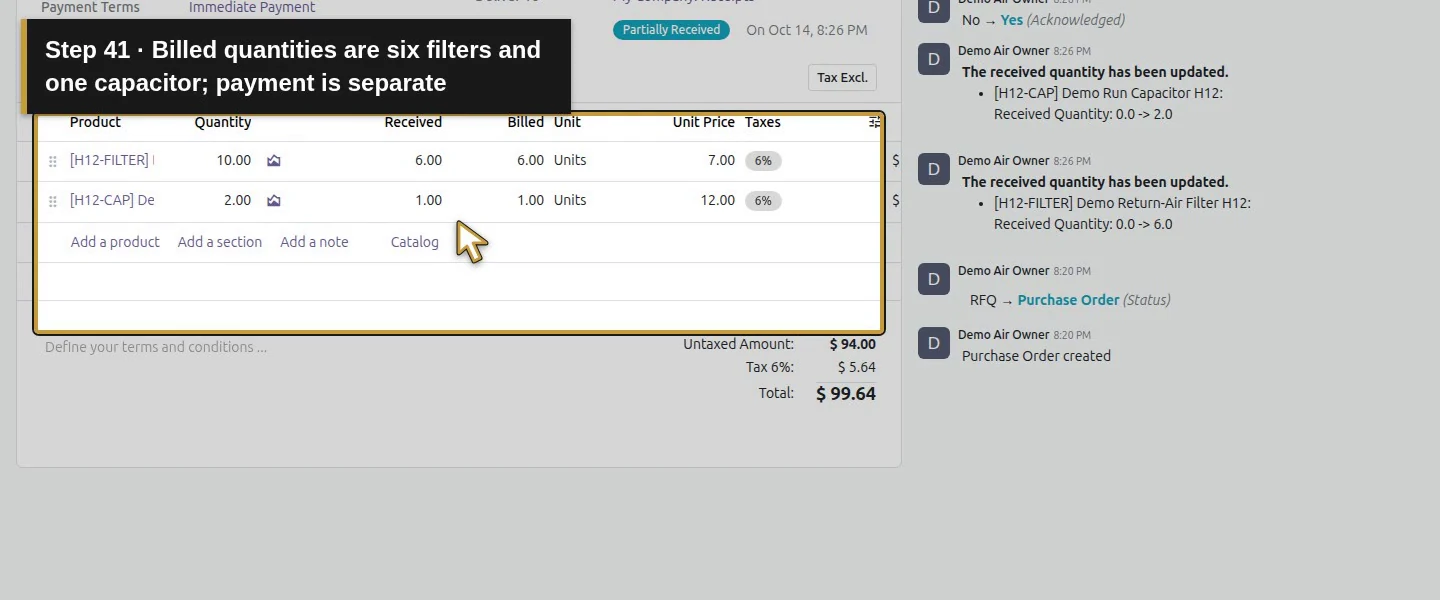Screen dimensions: 1440x600
Task: Click Received Quantity: 0.0 -> 2.0 text
Action: tap(1083, 114)
